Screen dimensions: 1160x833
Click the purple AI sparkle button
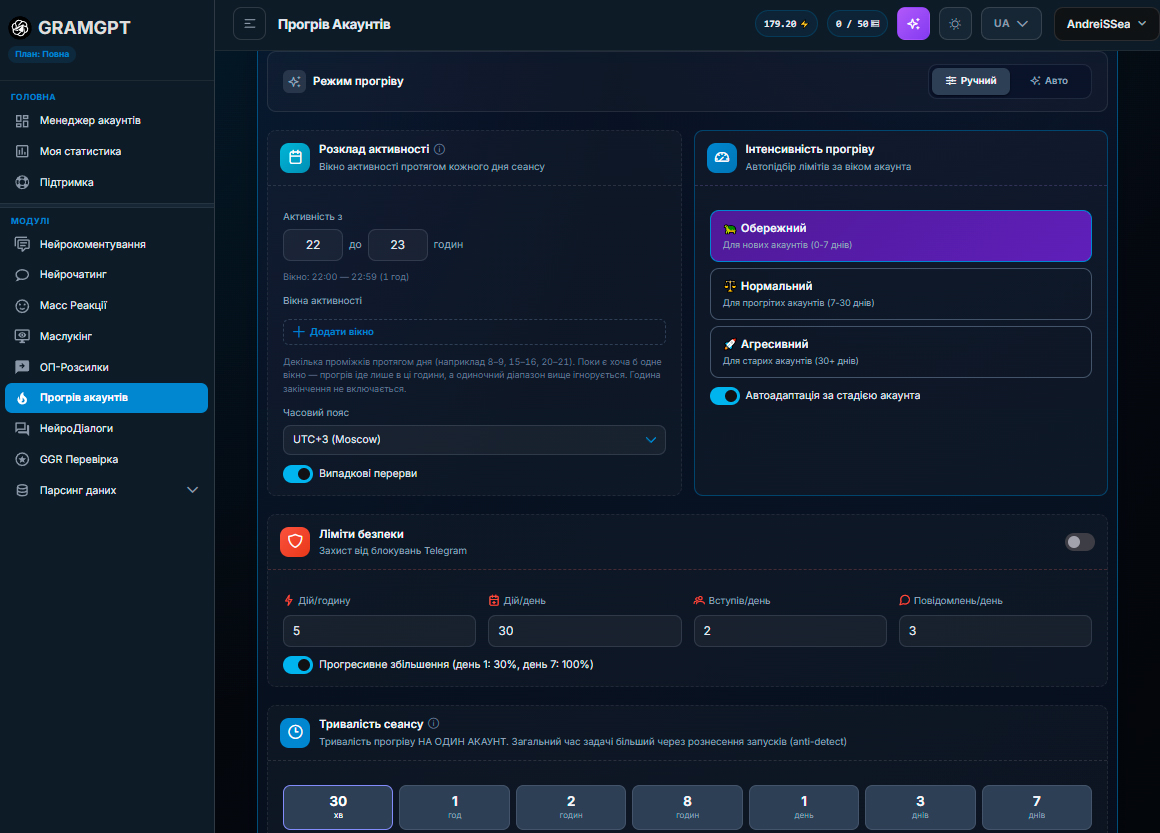click(913, 24)
